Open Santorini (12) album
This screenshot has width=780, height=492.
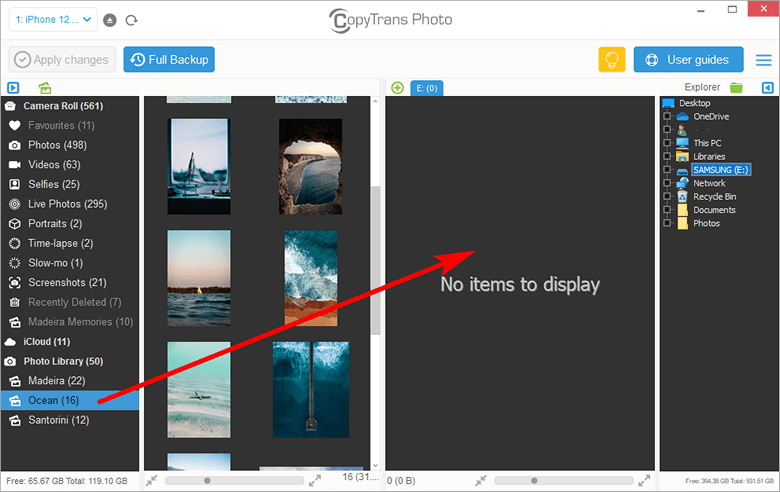70,420
